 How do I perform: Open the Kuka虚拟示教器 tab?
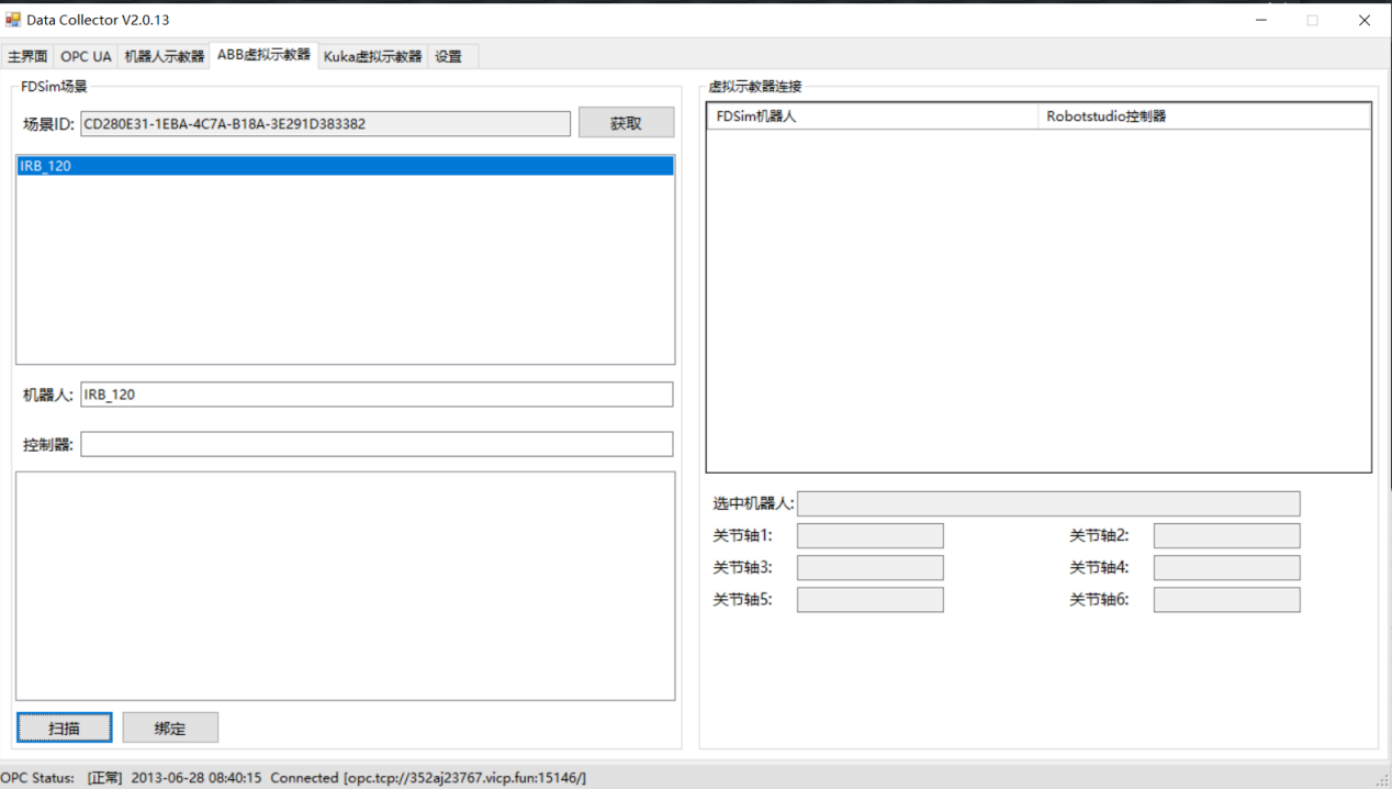pos(372,57)
